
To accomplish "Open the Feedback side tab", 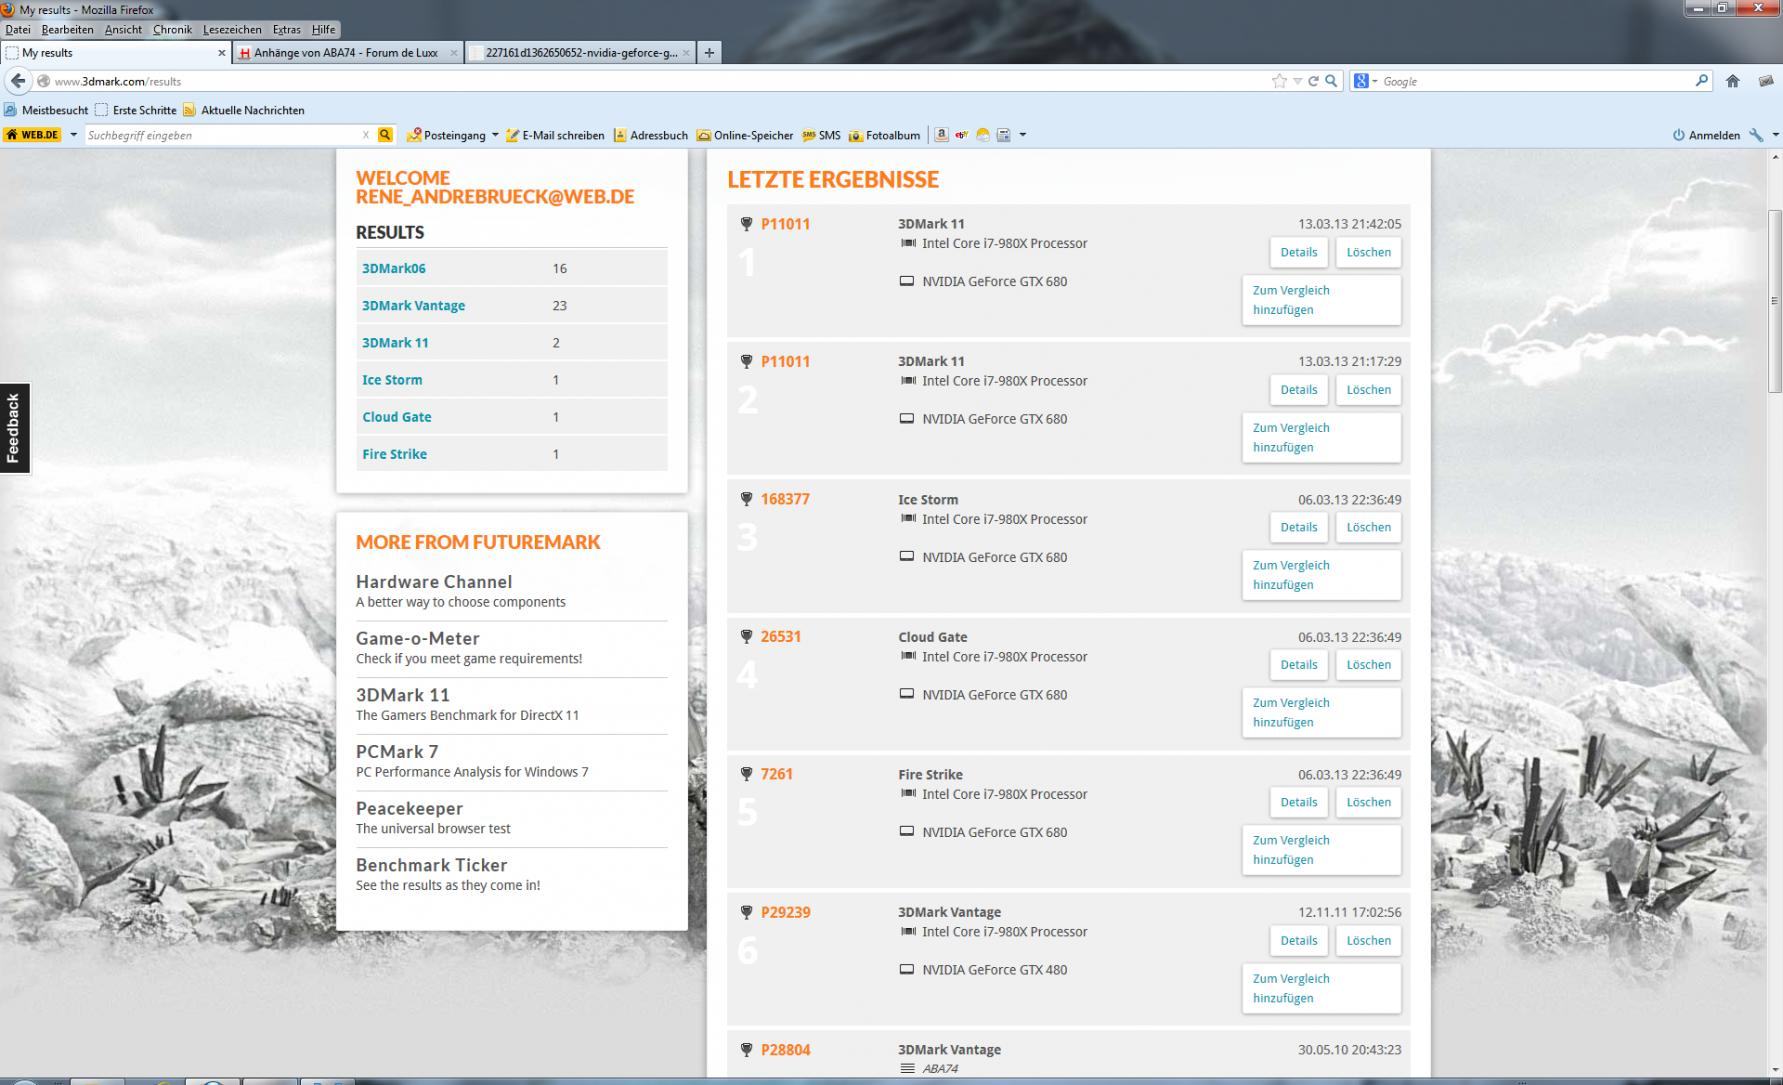I will click(13, 428).
